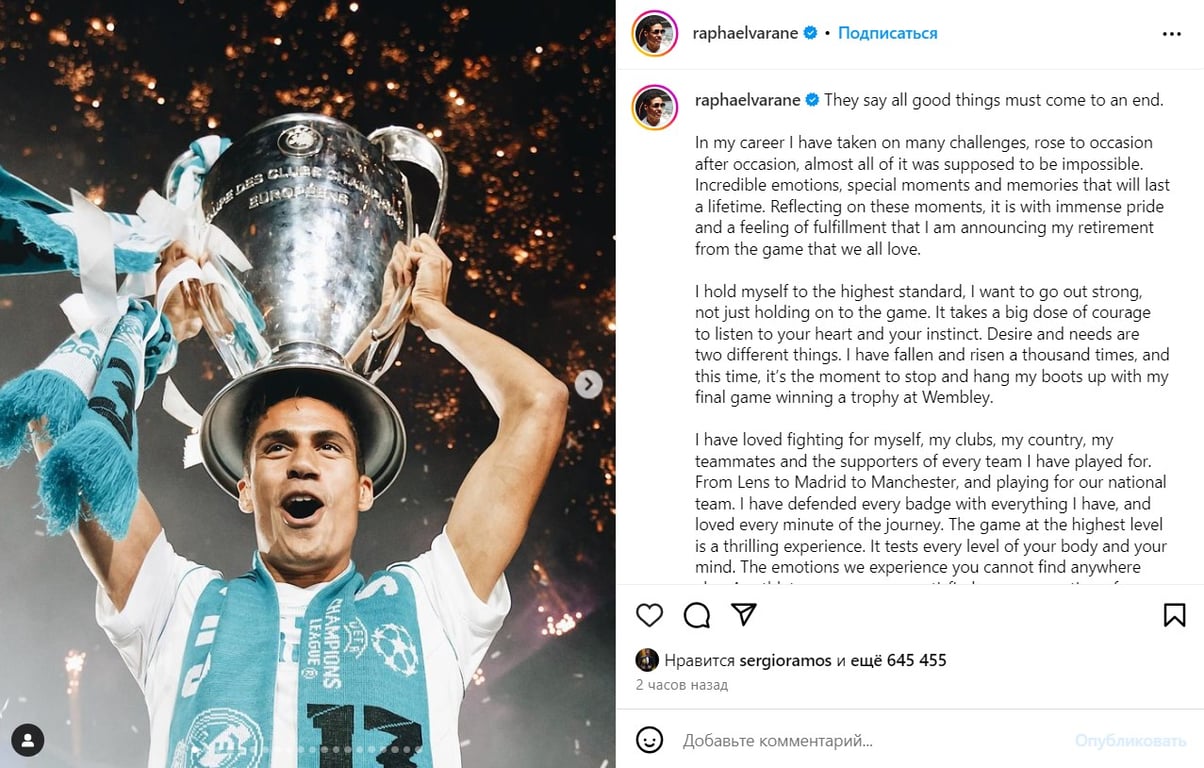The width and height of the screenshot is (1204, 768).
Task: Show tagged people on the photo
Action: [x=28, y=741]
